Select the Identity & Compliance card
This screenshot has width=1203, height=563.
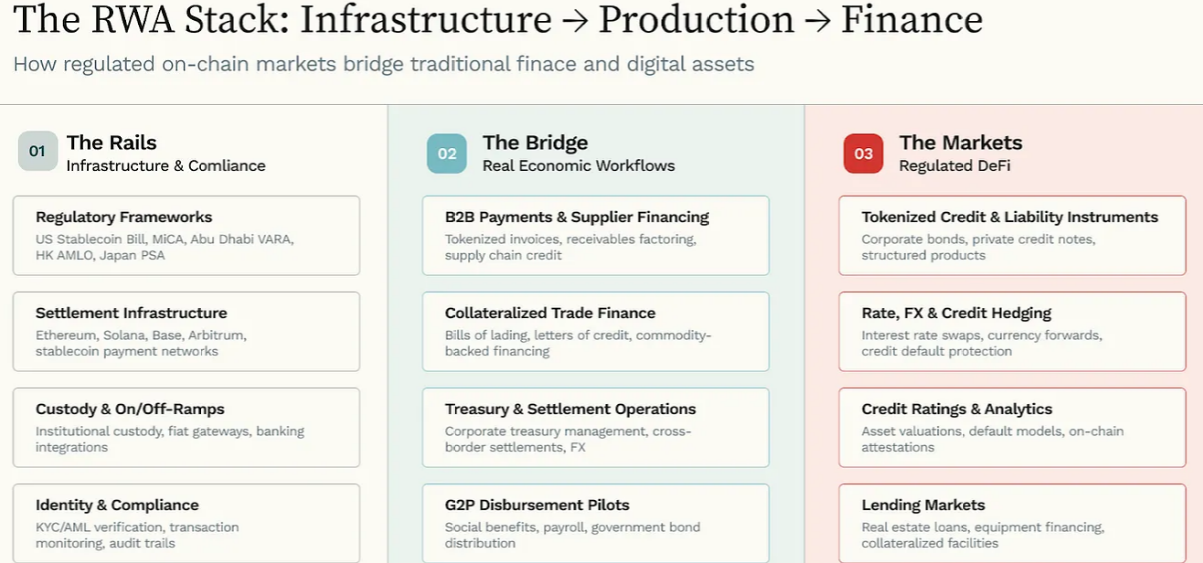(x=186, y=522)
